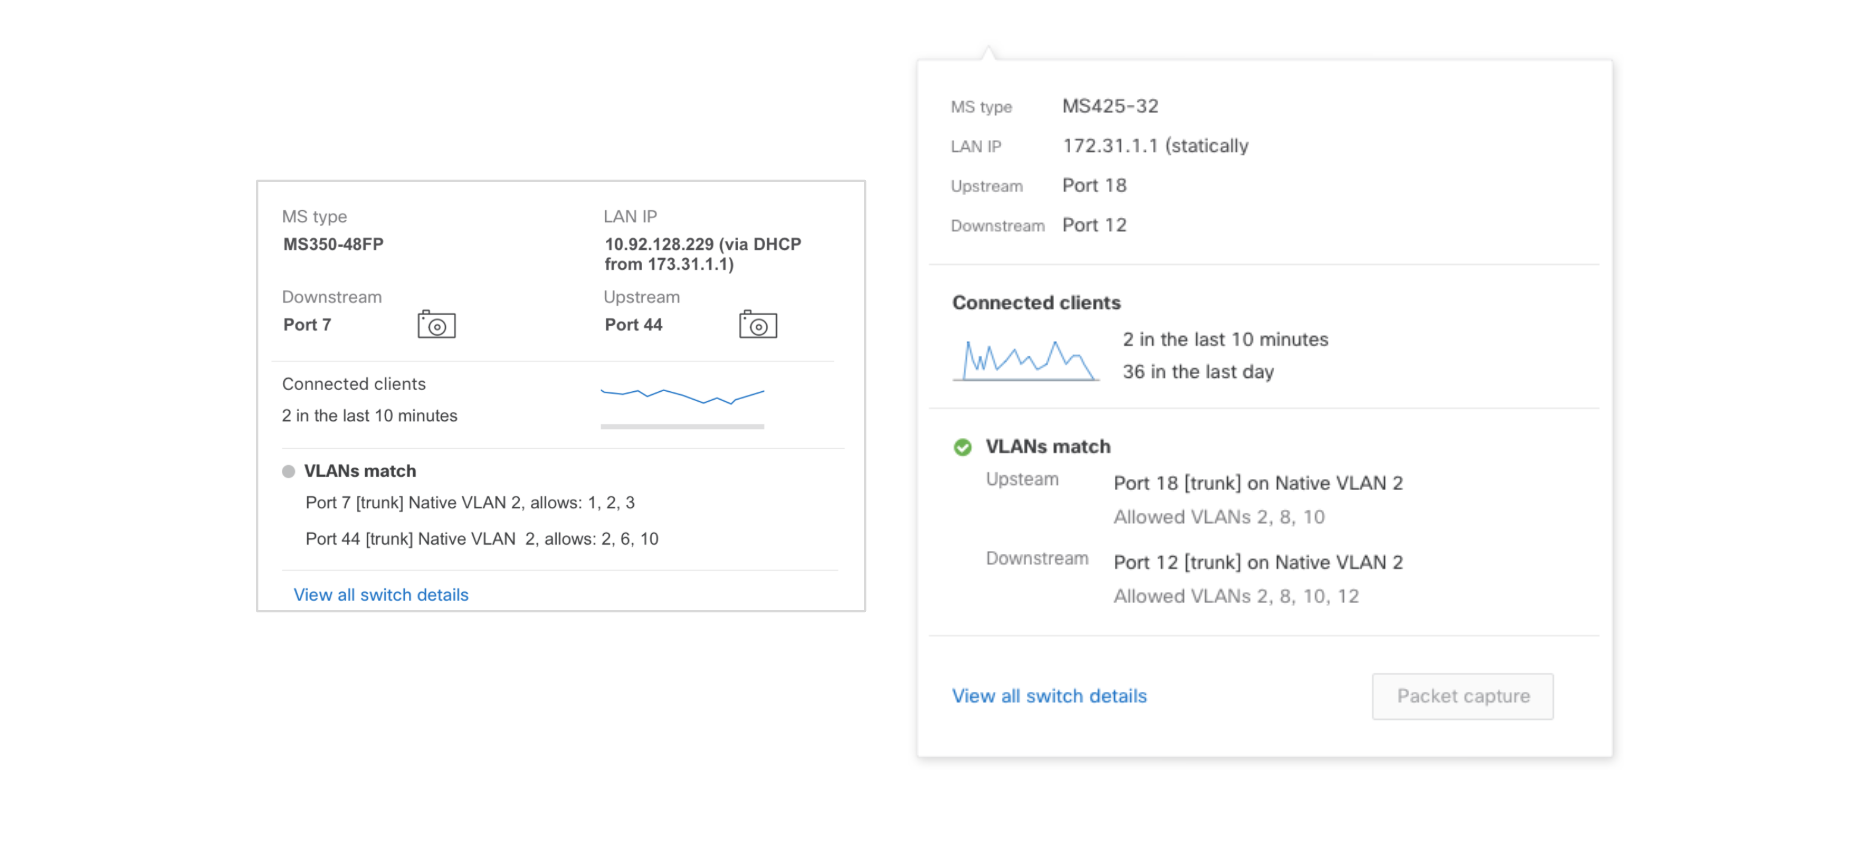This screenshot has height=850, width=1860.
Task: Click 'Port 12 [trunk] on Native VLAN 2' text
Action: point(1258,562)
